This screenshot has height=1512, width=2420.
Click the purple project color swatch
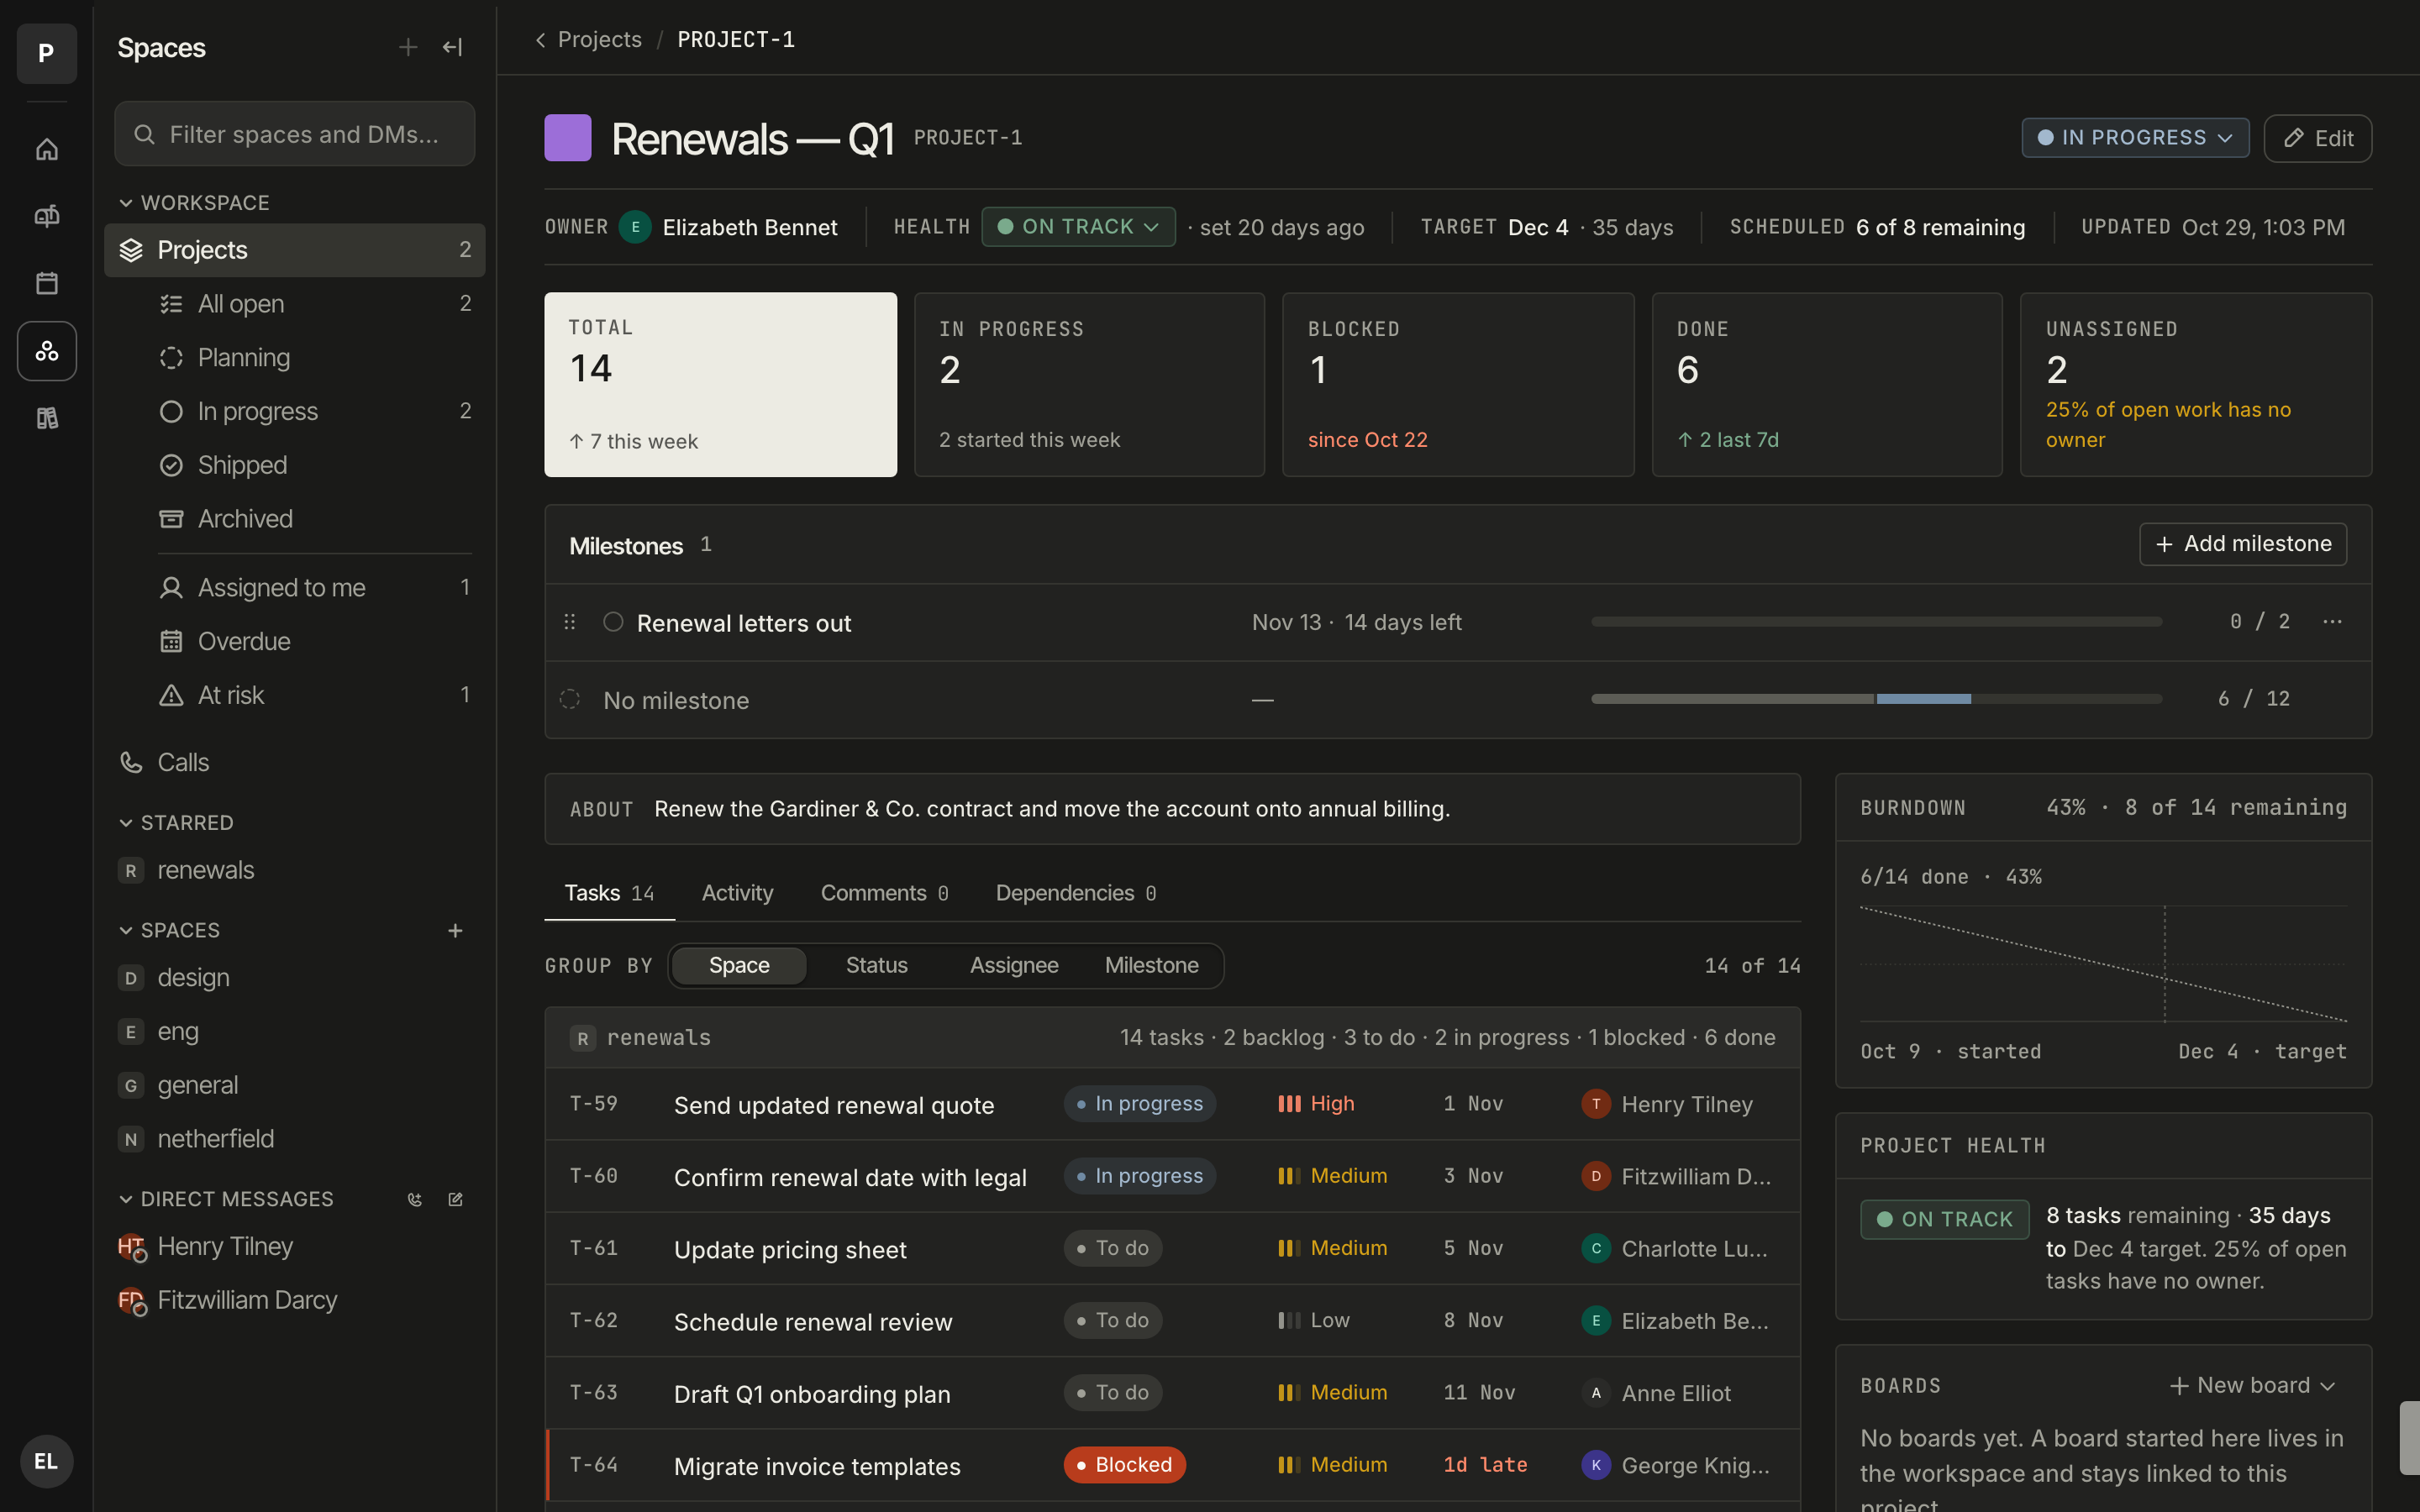click(567, 138)
